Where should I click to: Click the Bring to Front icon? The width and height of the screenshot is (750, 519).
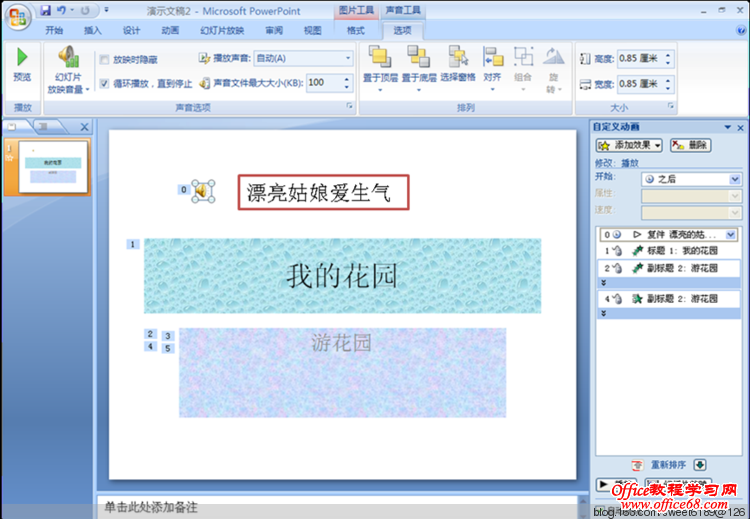pyautogui.click(x=380, y=57)
